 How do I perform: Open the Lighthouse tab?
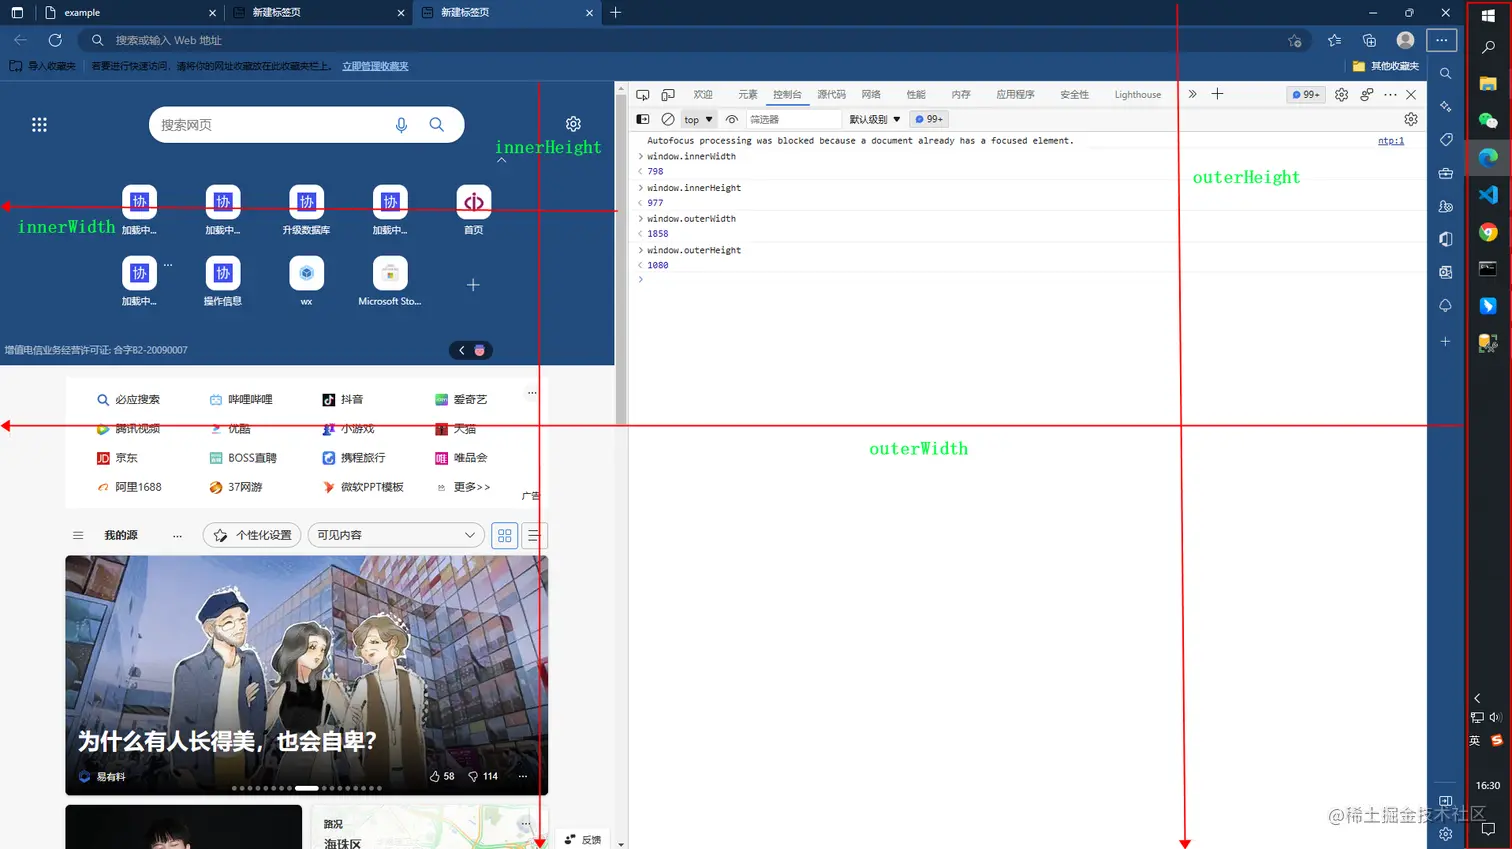click(1138, 95)
